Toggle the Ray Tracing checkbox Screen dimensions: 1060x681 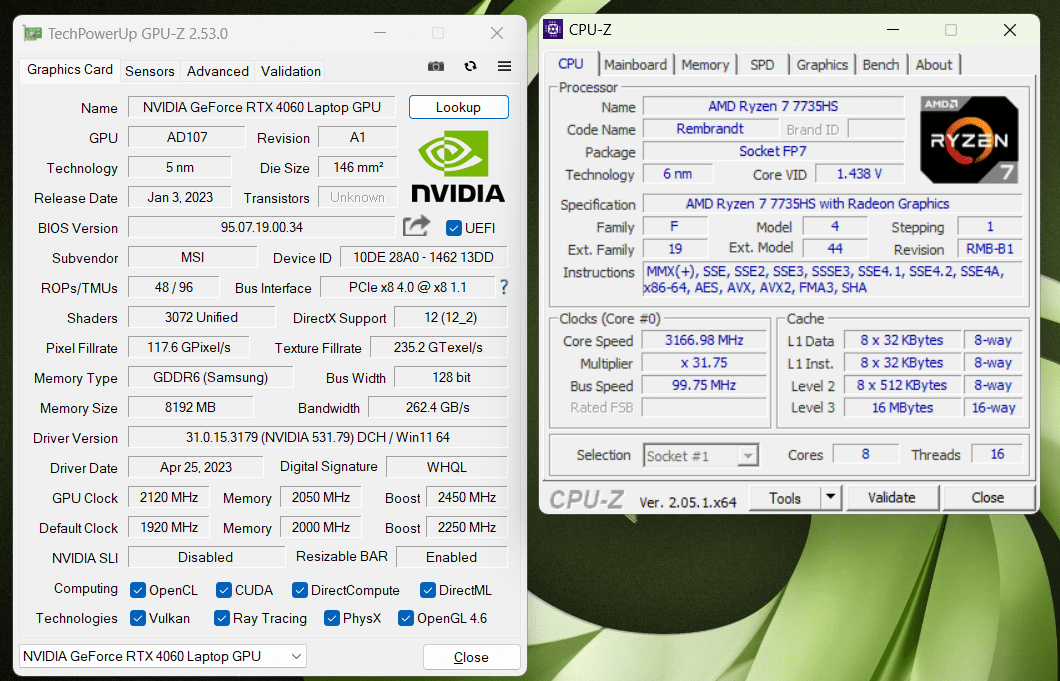[222, 618]
